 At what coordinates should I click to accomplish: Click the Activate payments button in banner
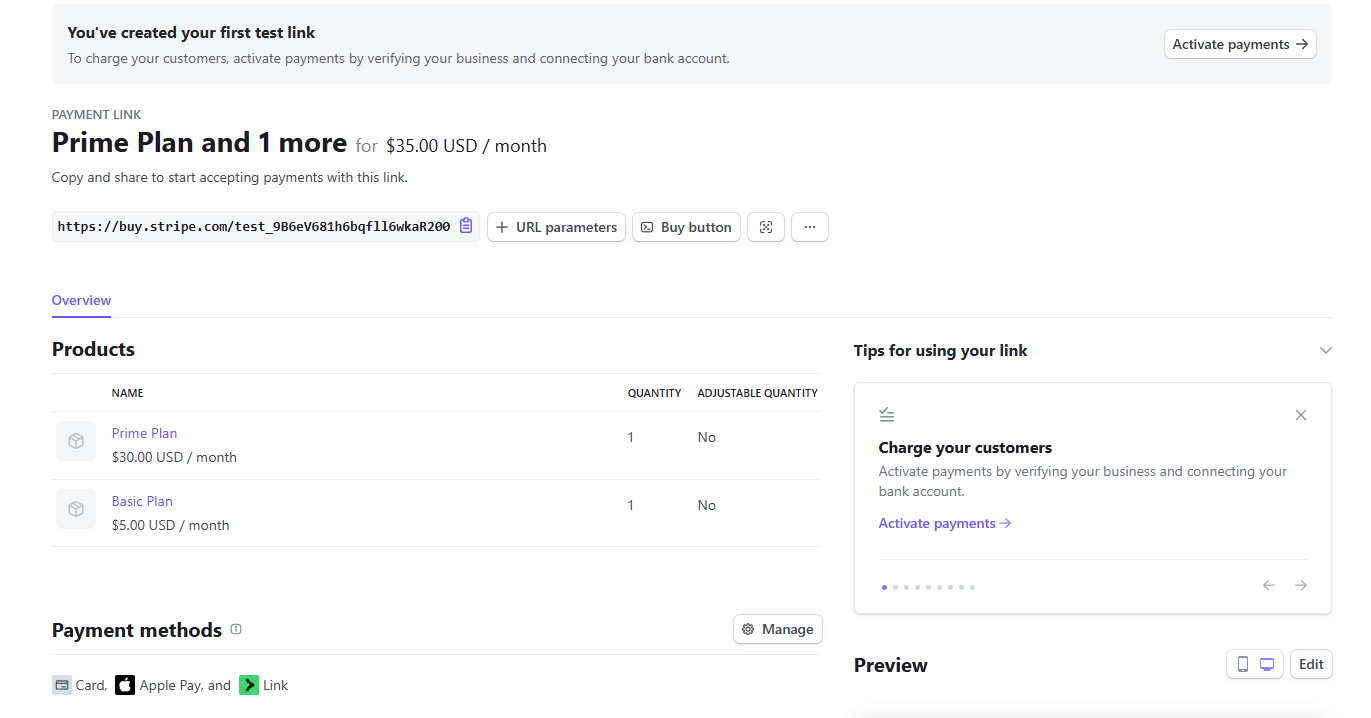[x=1240, y=44]
